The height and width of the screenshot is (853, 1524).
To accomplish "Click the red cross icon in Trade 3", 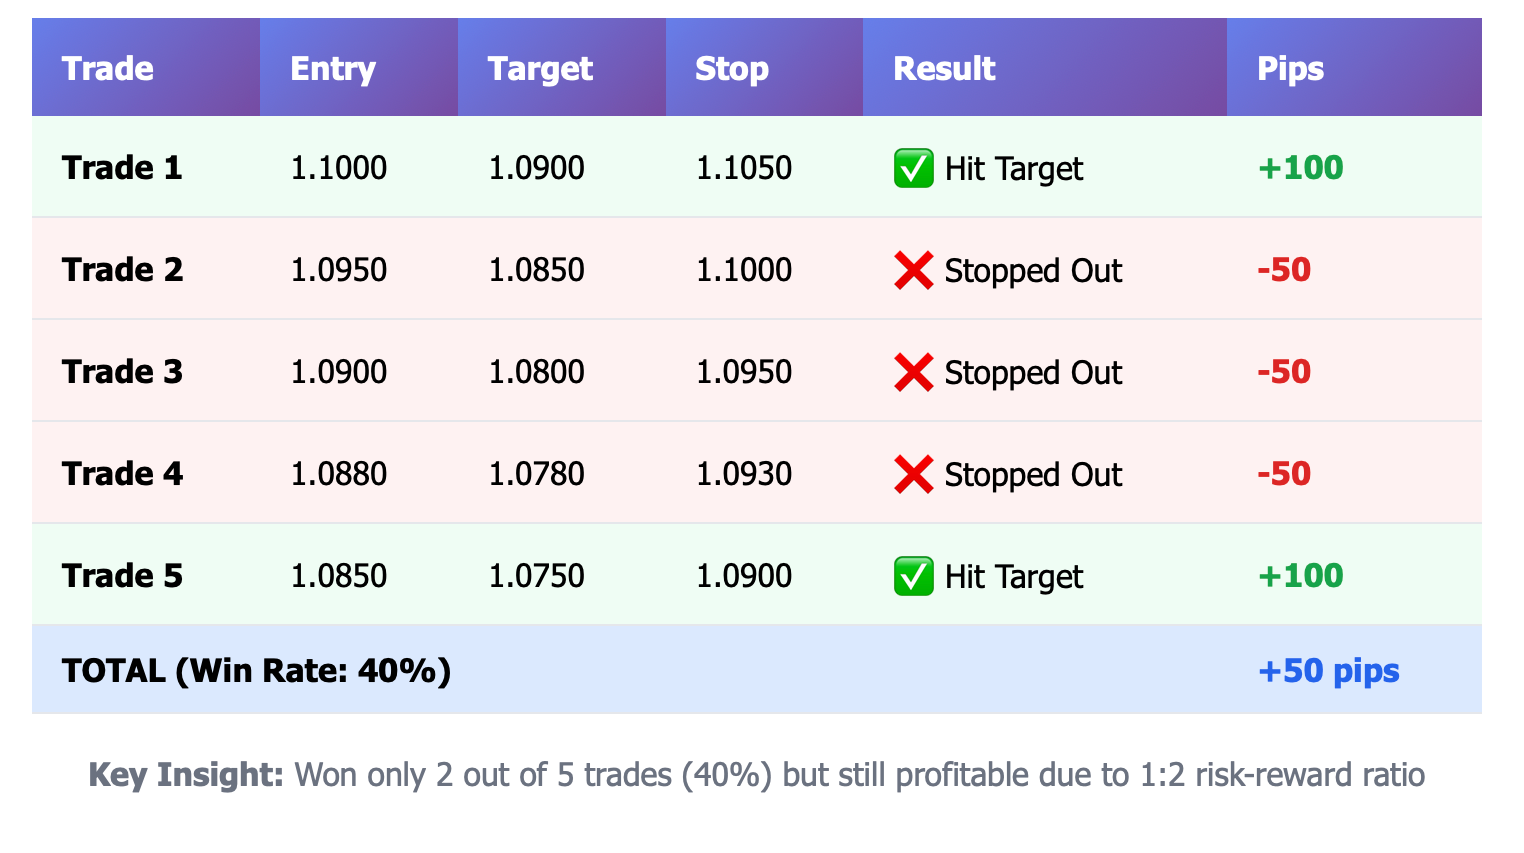I will pyautogui.click(x=914, y=373).
